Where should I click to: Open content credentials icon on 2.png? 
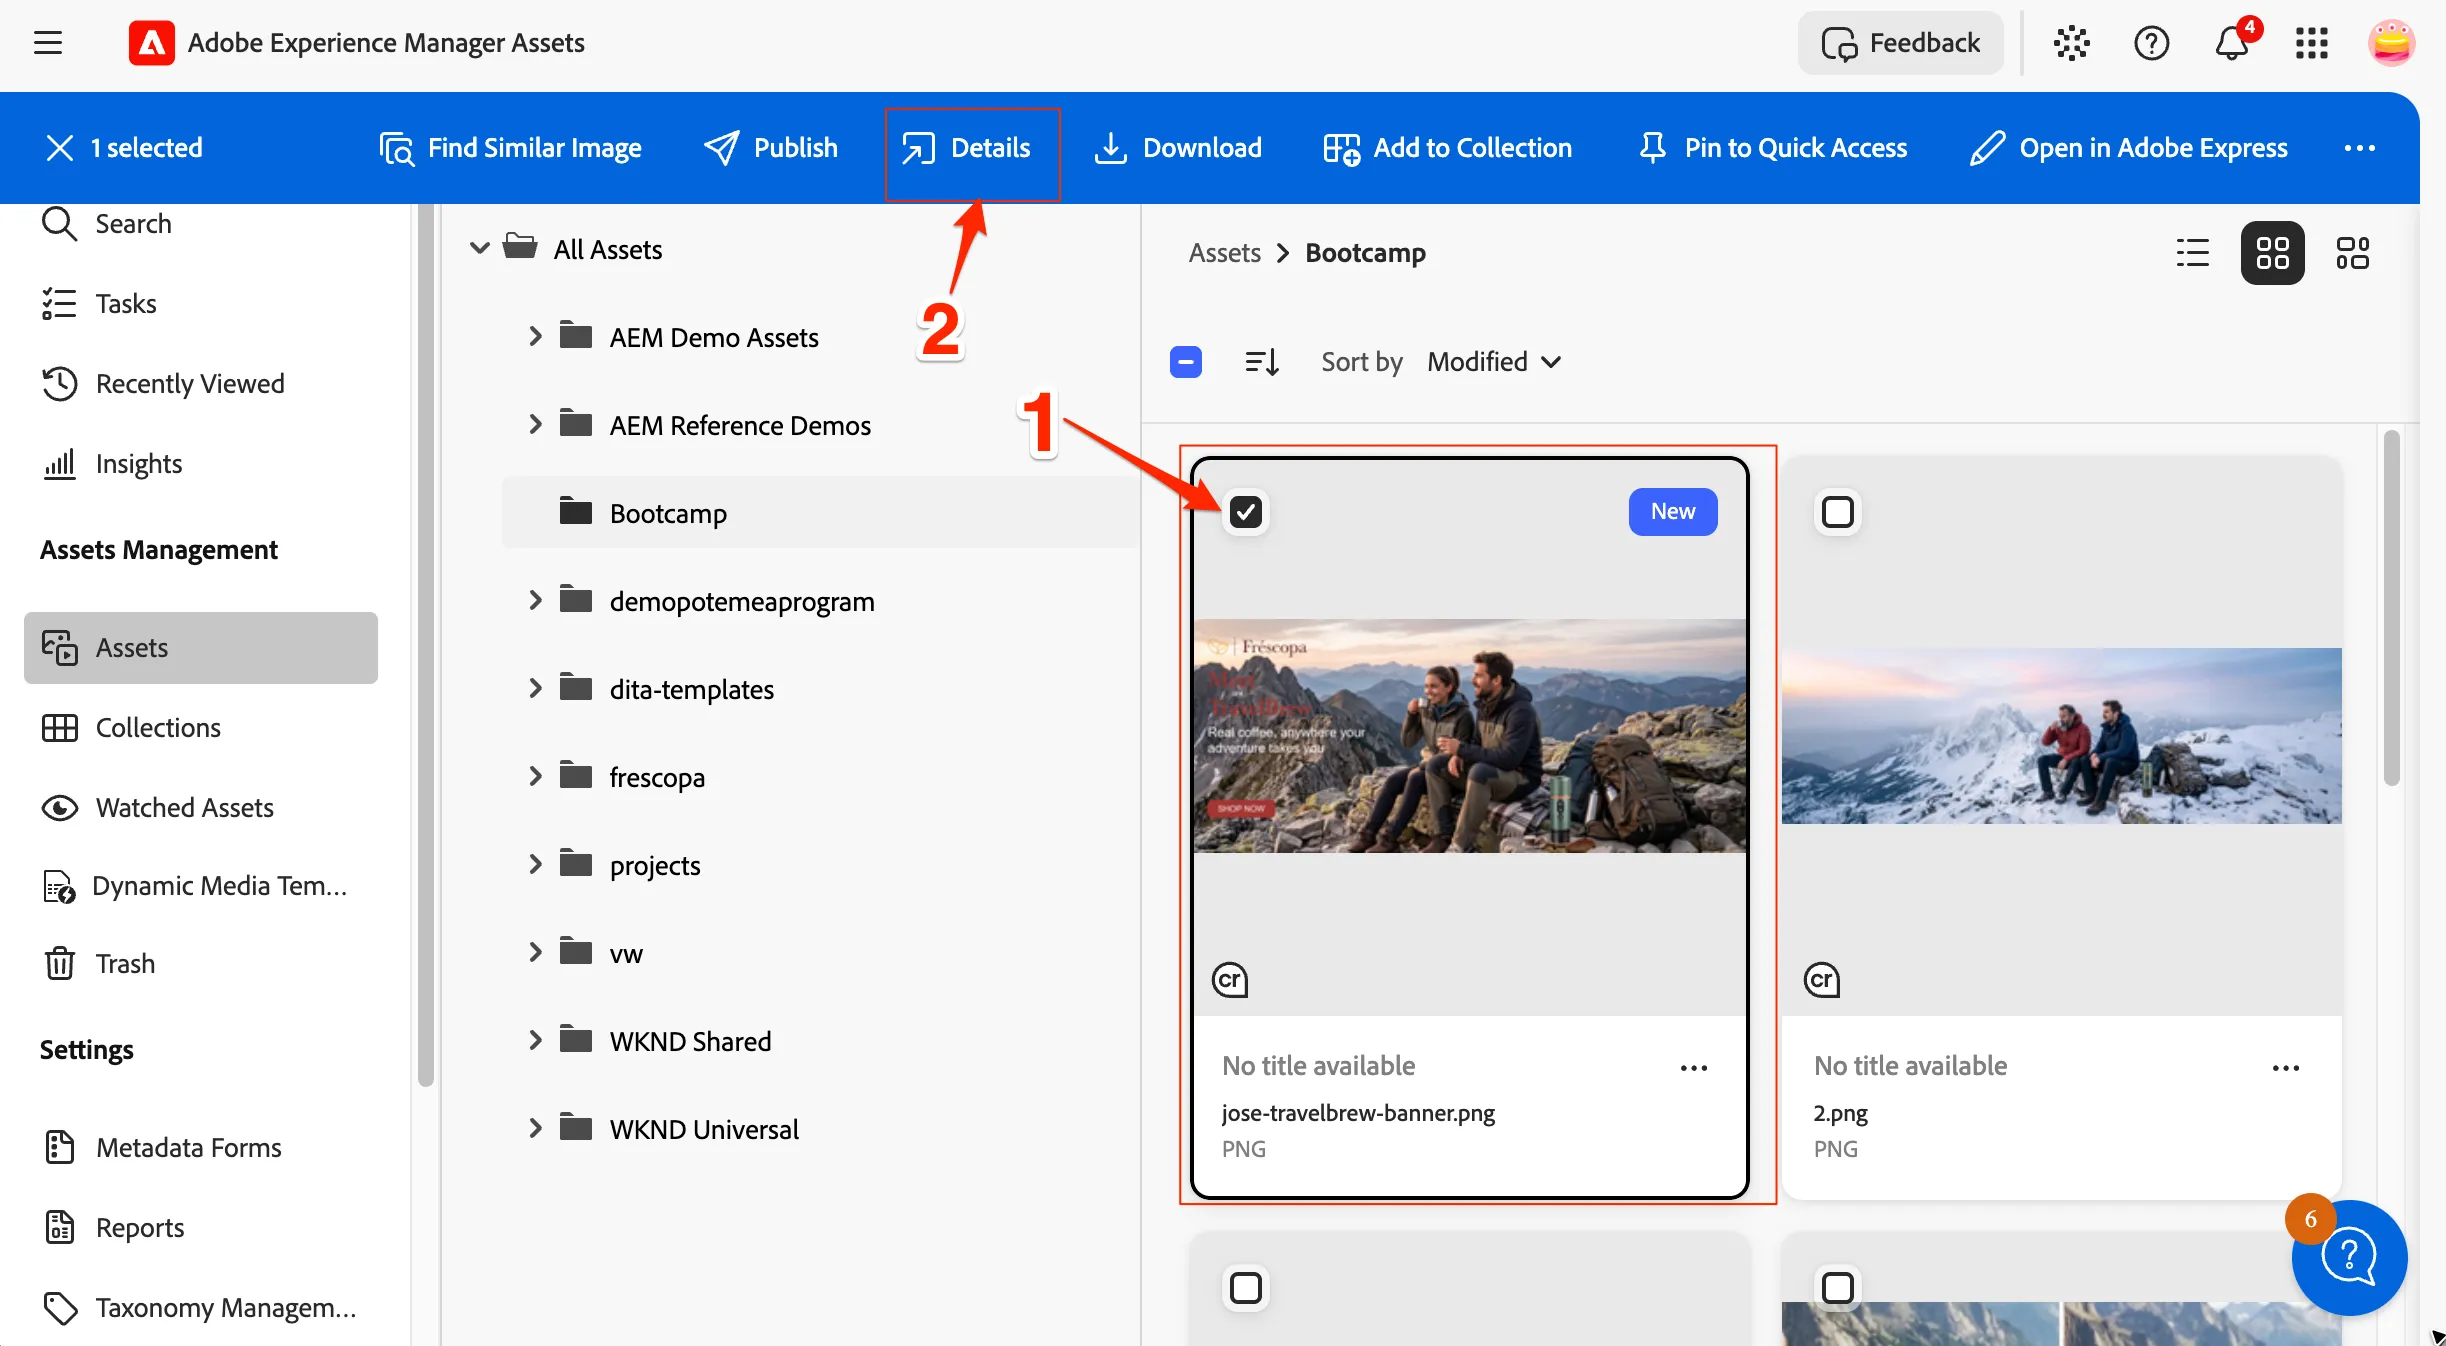(1822, 980)
